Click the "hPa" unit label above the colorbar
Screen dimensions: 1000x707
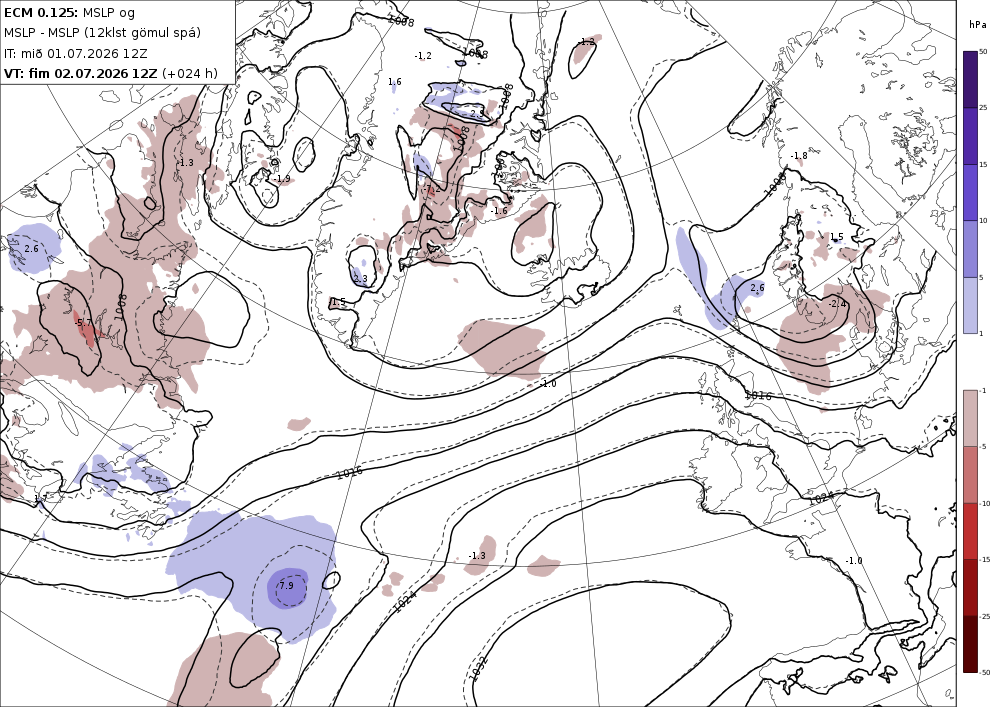click(x=977, y=25)
